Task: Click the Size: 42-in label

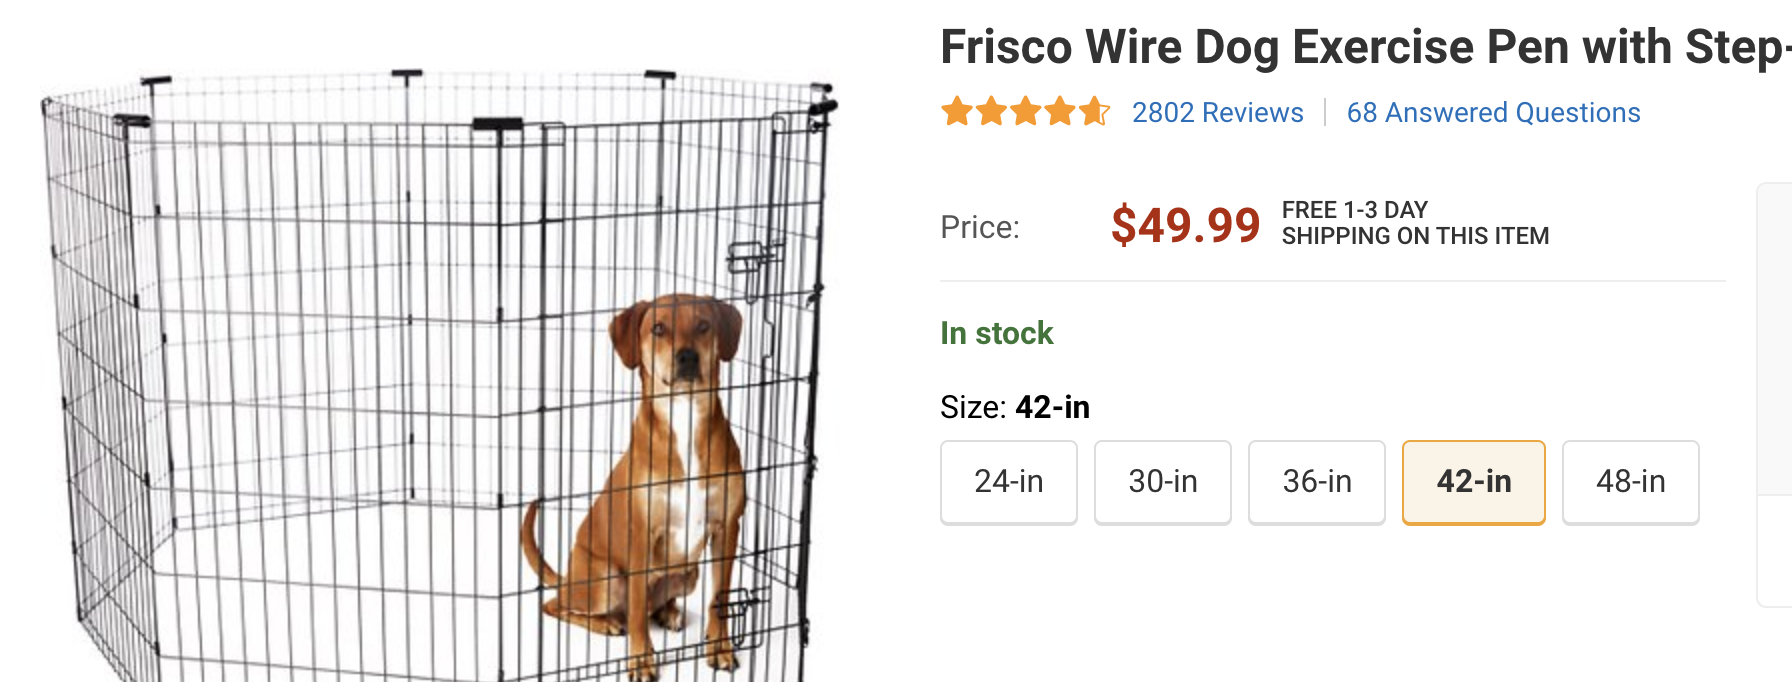Action: pos(1014,407)
